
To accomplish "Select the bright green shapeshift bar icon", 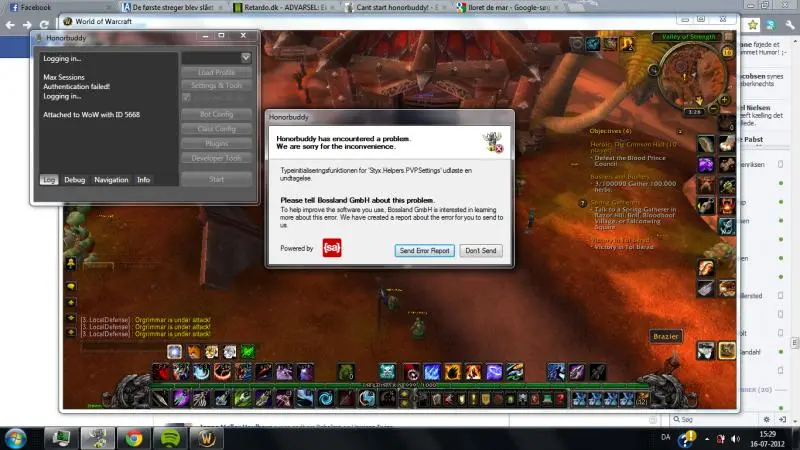I will coord(248,352).
